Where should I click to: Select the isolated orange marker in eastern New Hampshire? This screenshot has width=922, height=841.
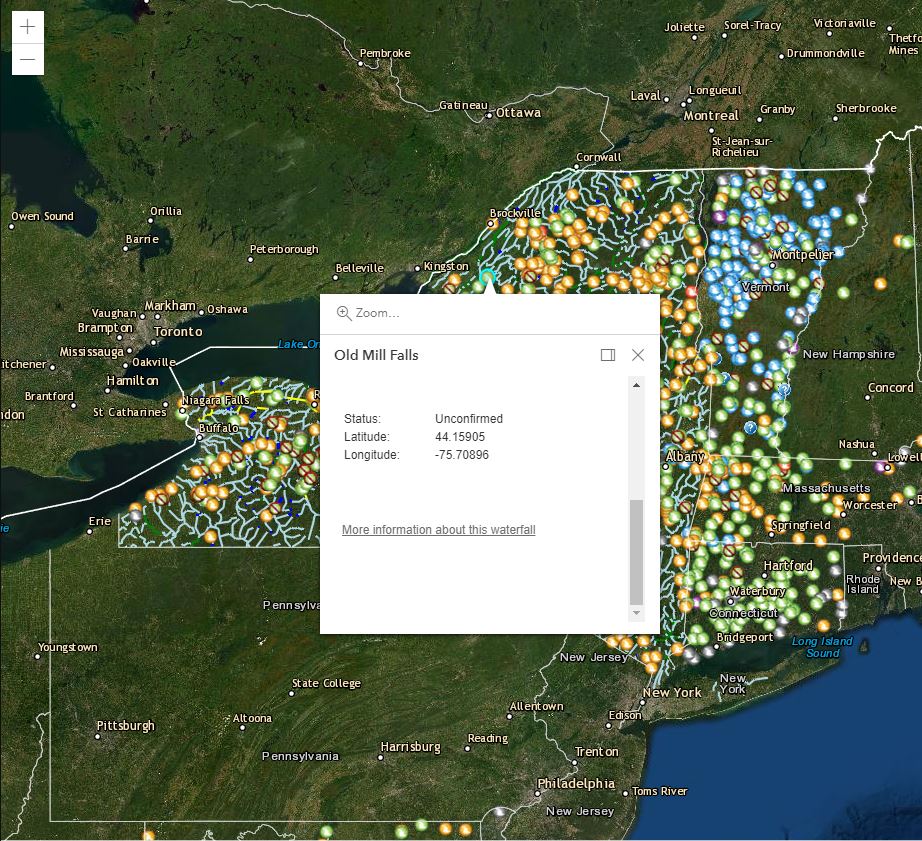[880, 284]
